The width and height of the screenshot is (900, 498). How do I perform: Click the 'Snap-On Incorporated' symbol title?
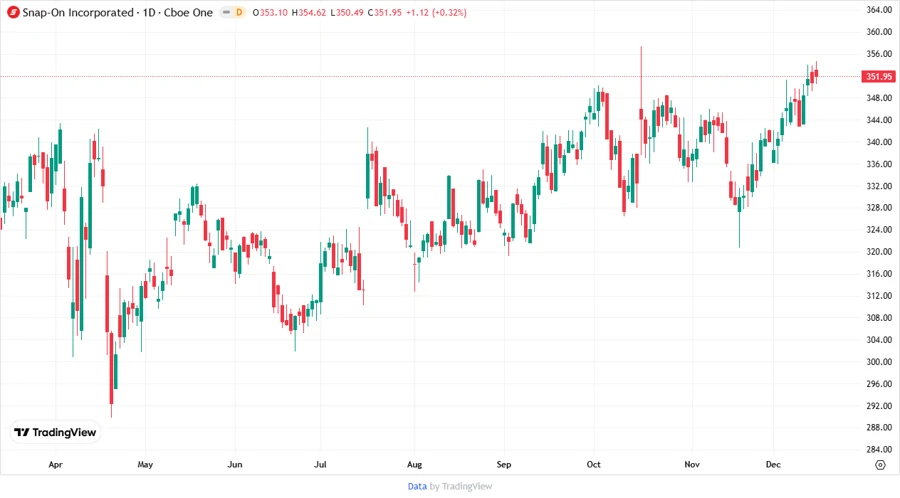coord(77,12)
